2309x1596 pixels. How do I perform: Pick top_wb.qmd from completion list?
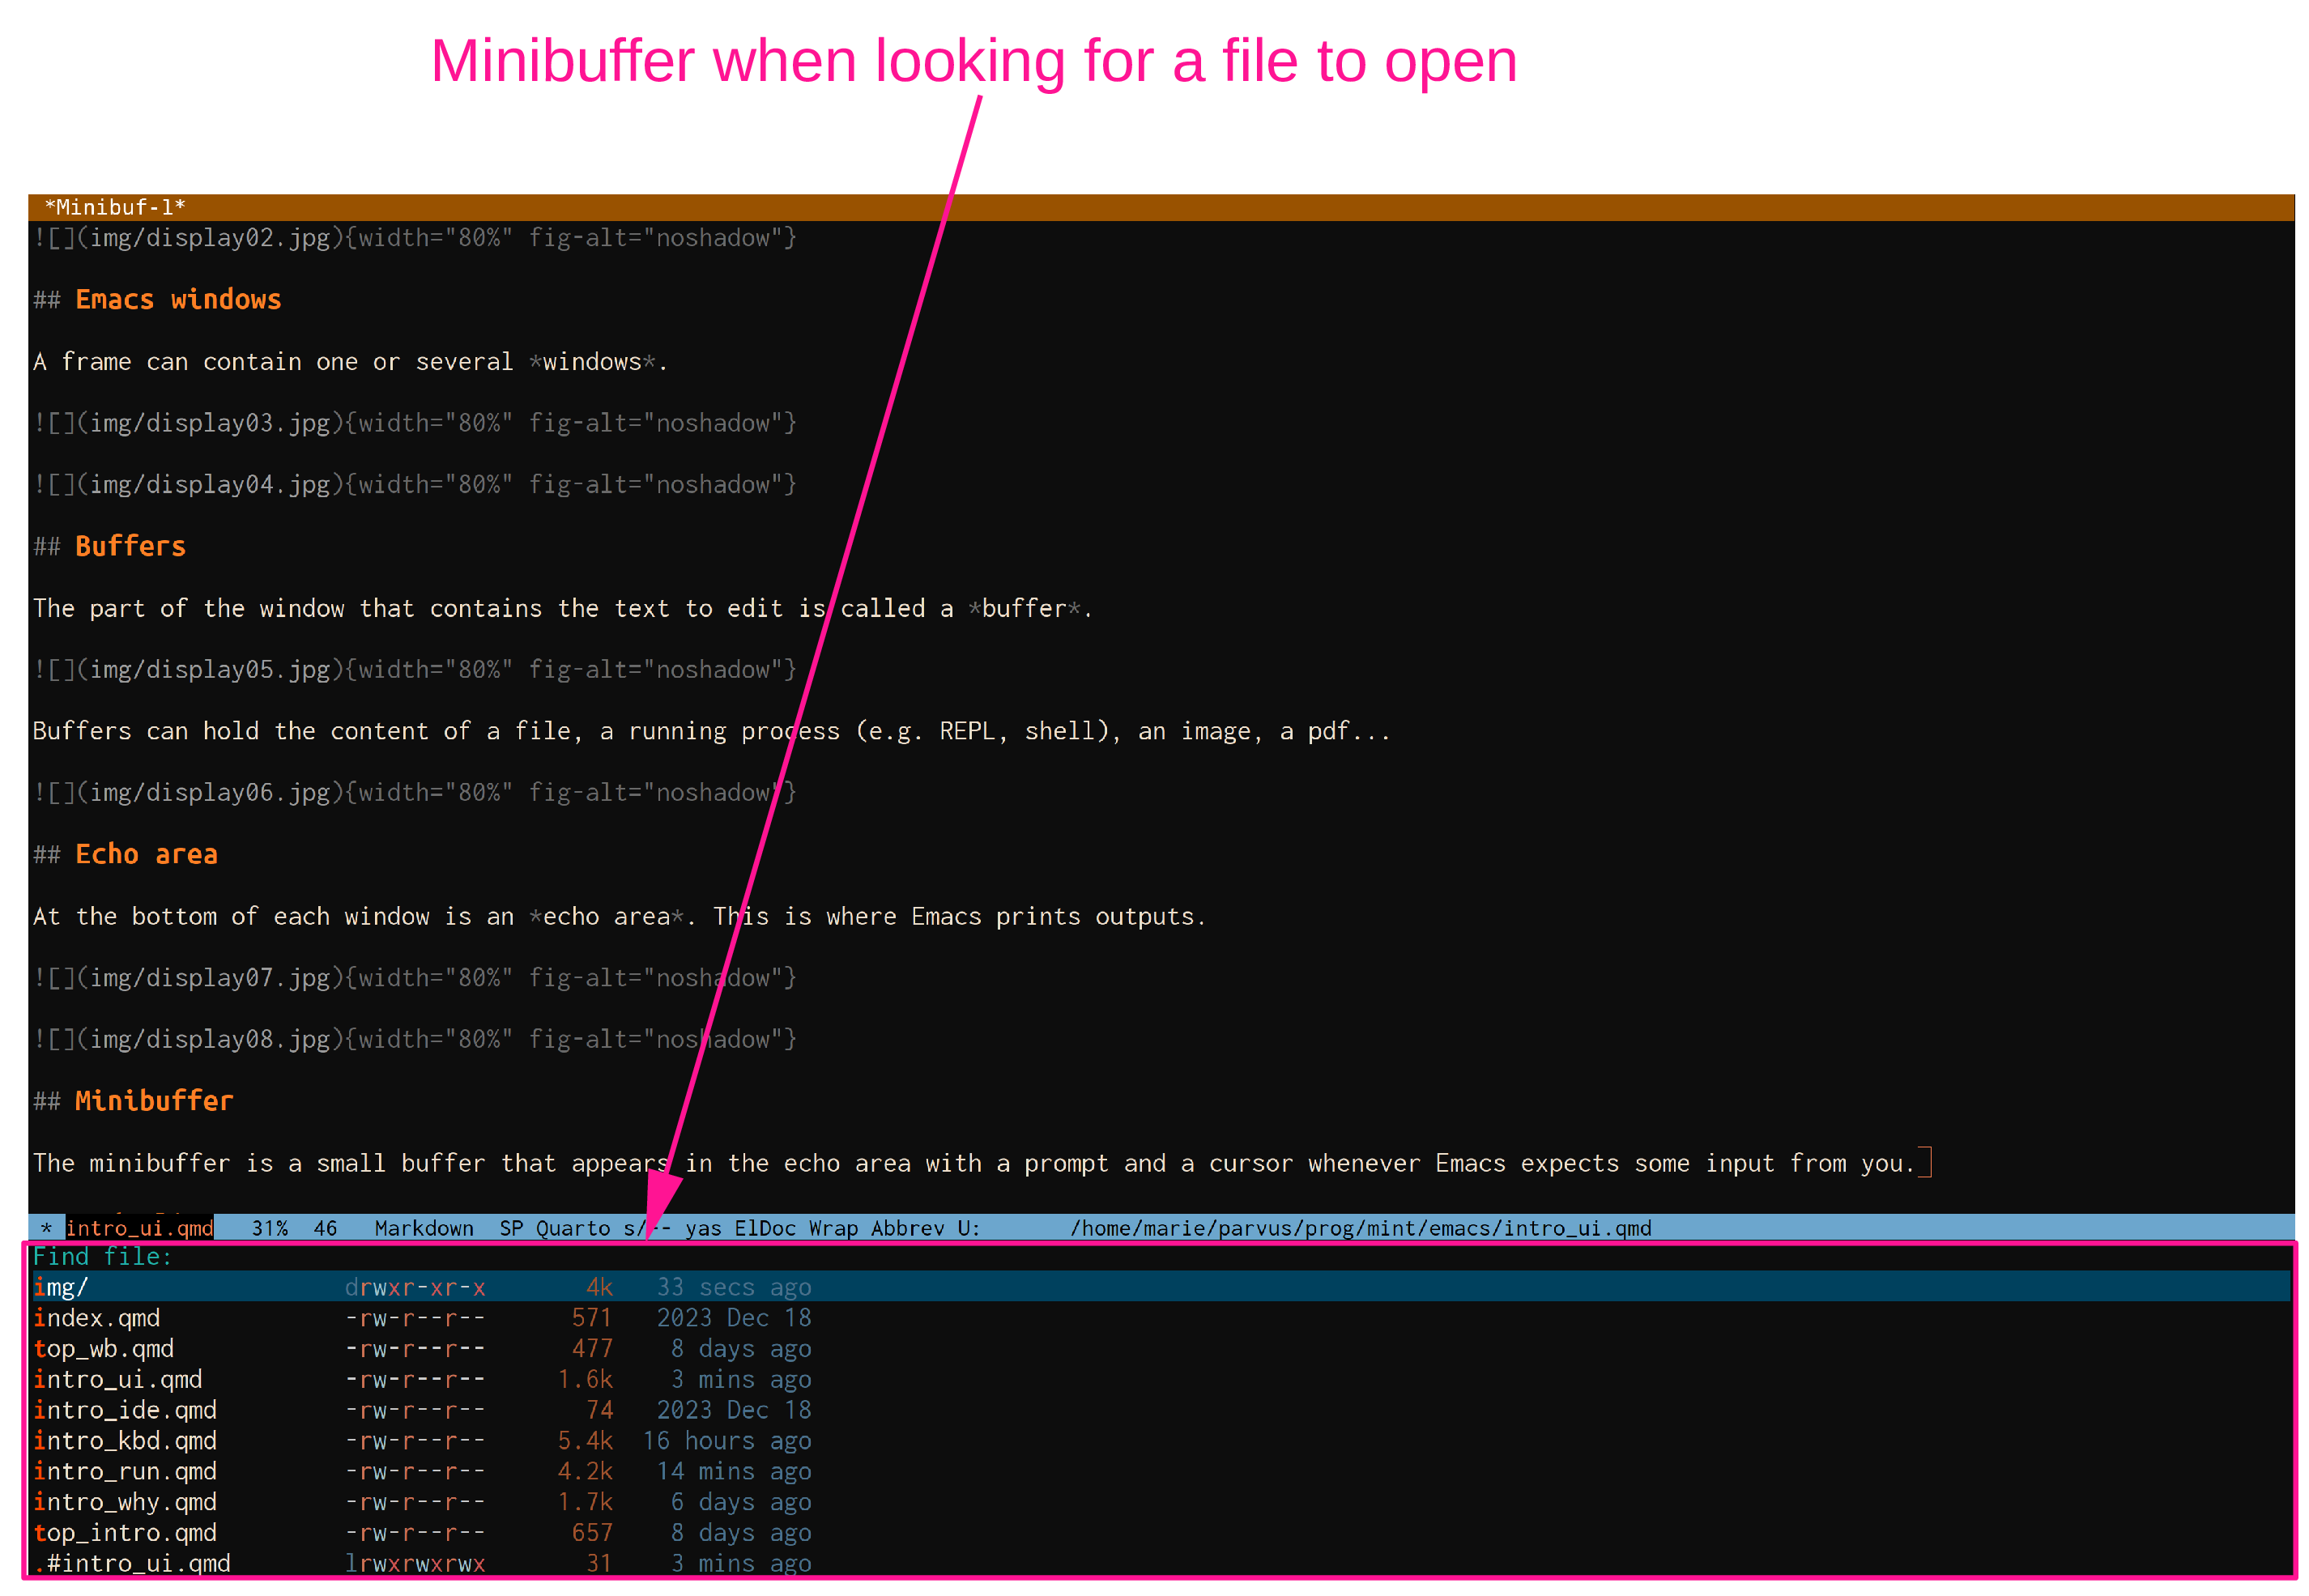[x=104, y=1349]
